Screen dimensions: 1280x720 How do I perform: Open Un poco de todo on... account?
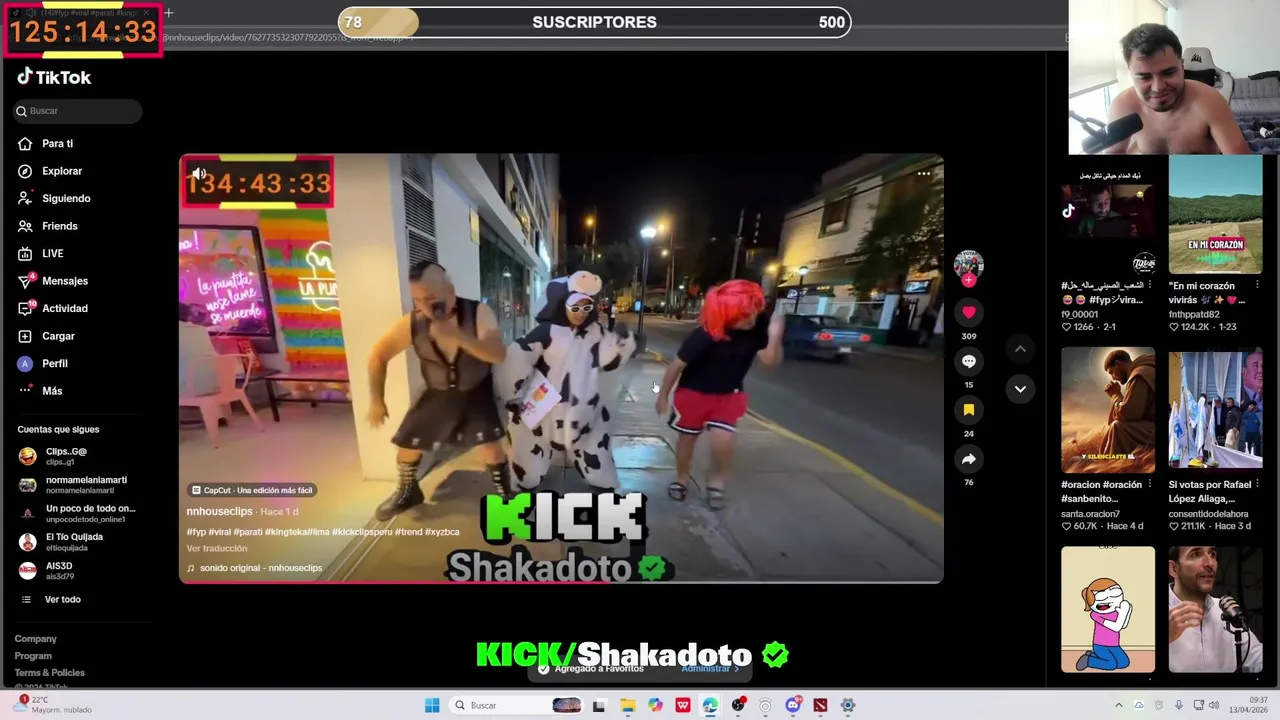[76, 513]
